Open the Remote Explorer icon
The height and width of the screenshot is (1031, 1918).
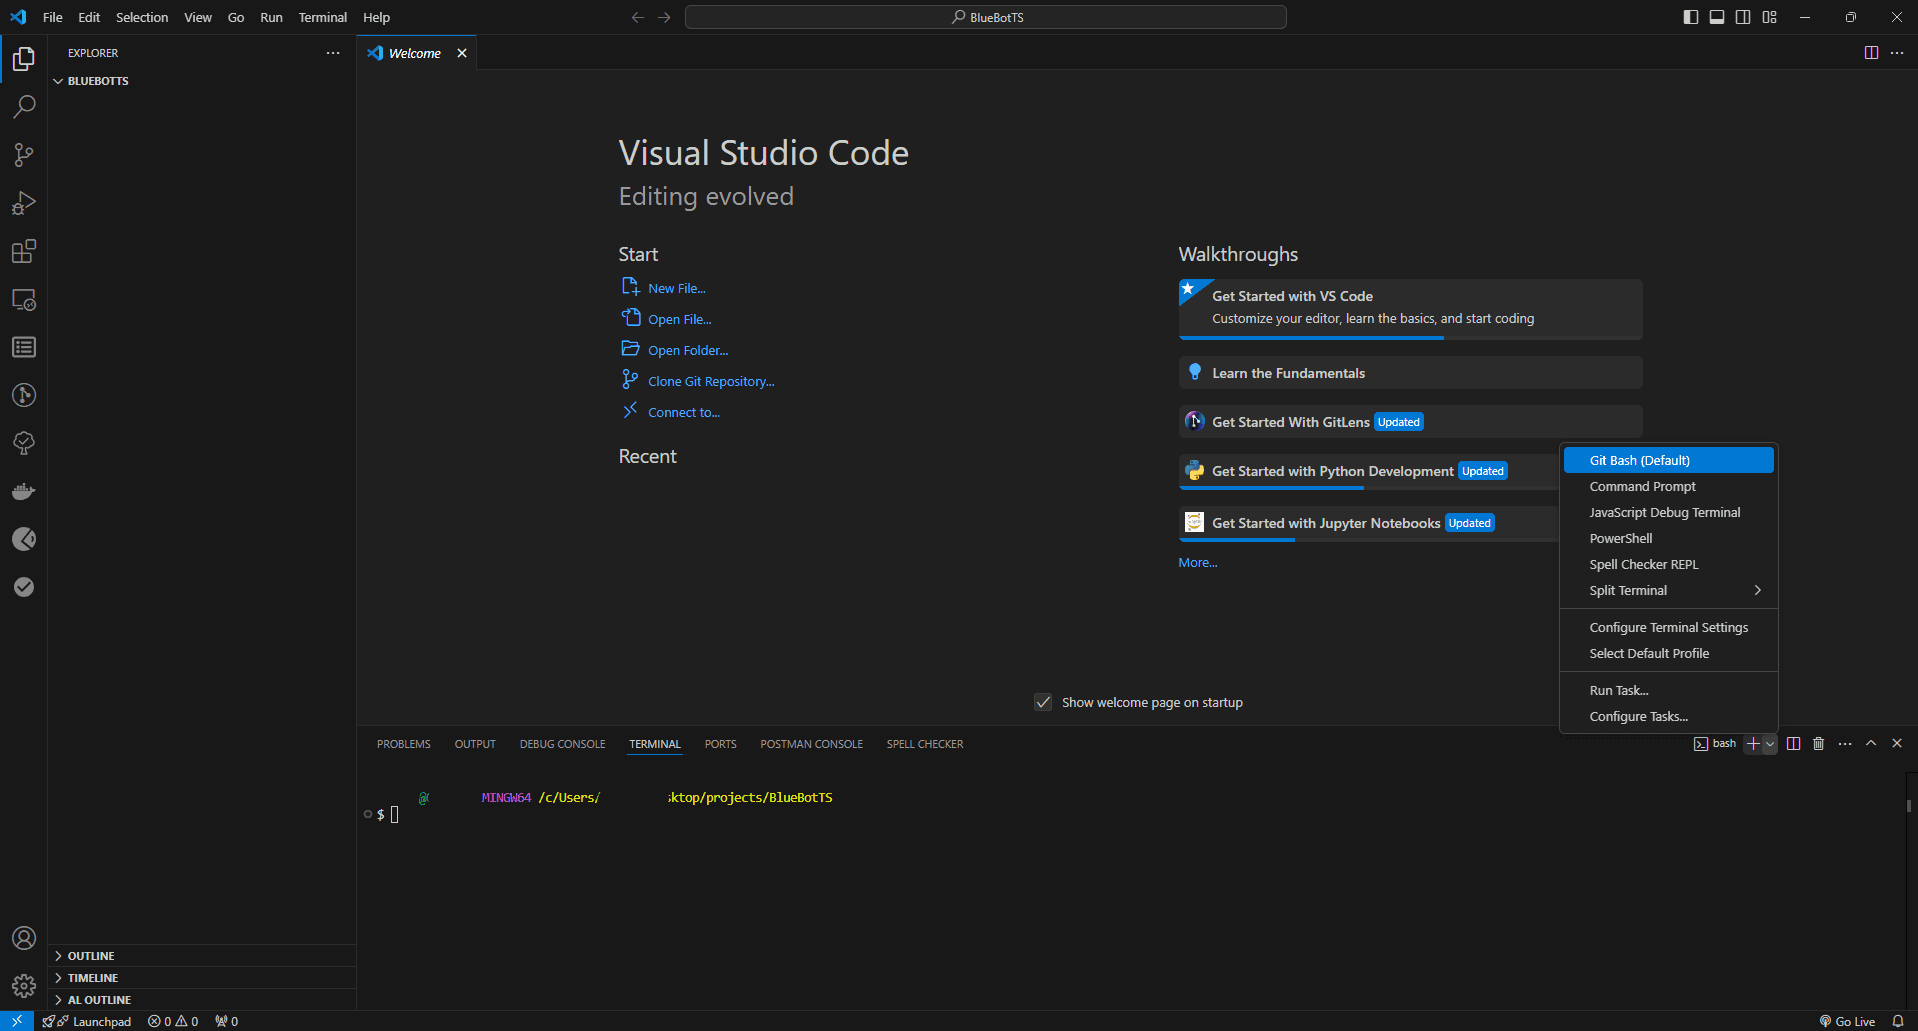click(24, 299)
